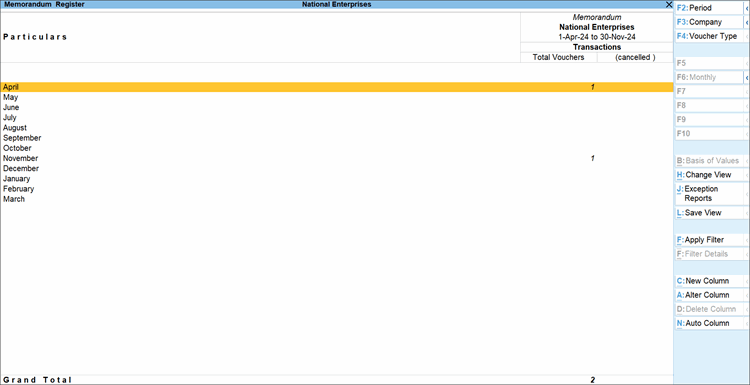Click the Save View button
Viewport: 750px width, 385px height.
pyautogui.click(x=709, y=213)
